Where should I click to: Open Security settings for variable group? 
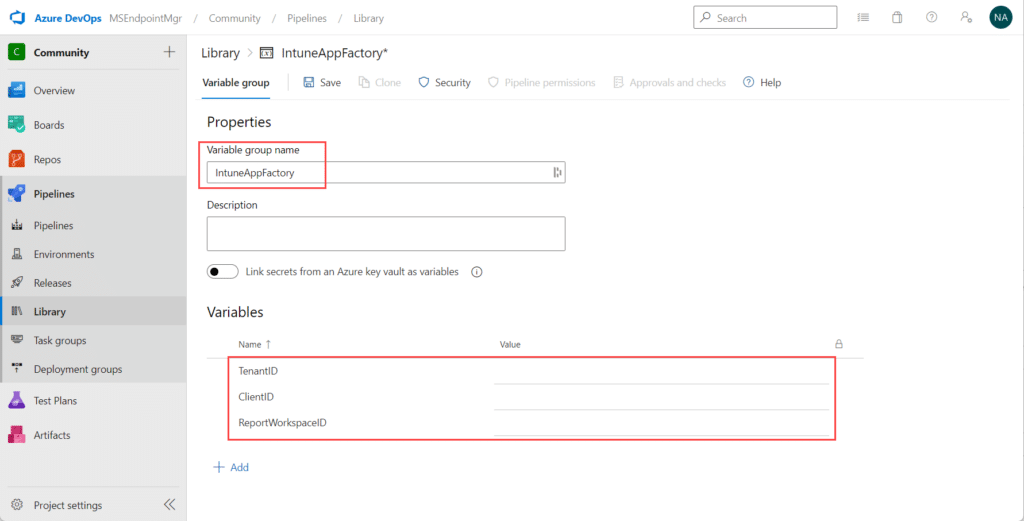(x=444, y=82)
